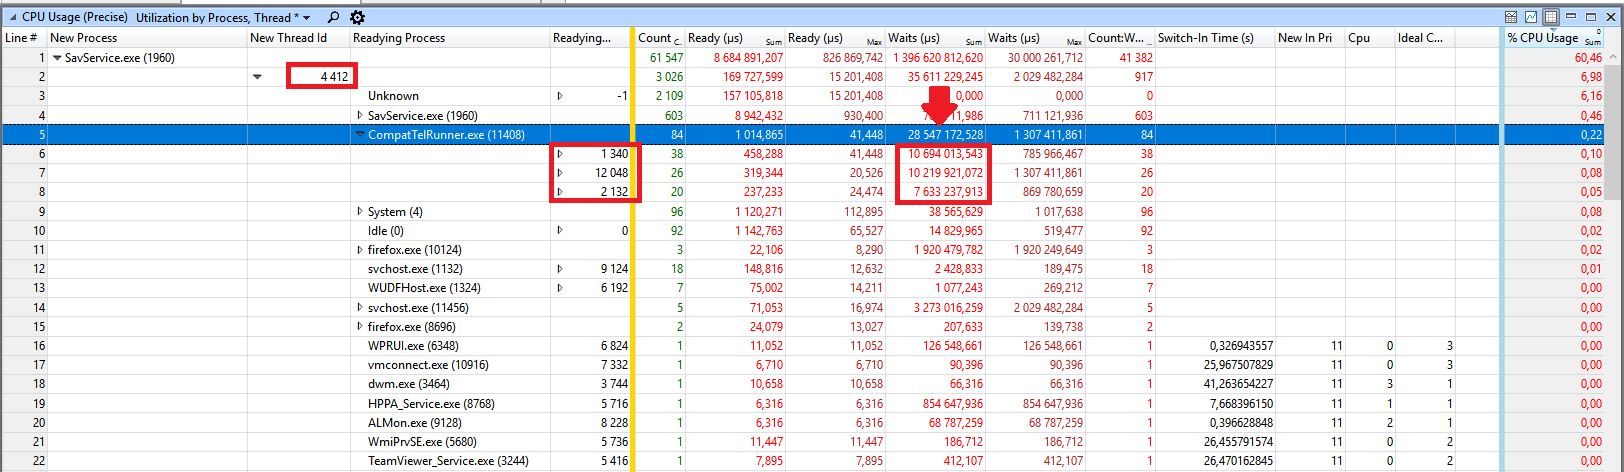Viewport: 1624px width, 472px height.
Task: Expand readying thread 2 132 arrow
Action: tap(560, 192)
